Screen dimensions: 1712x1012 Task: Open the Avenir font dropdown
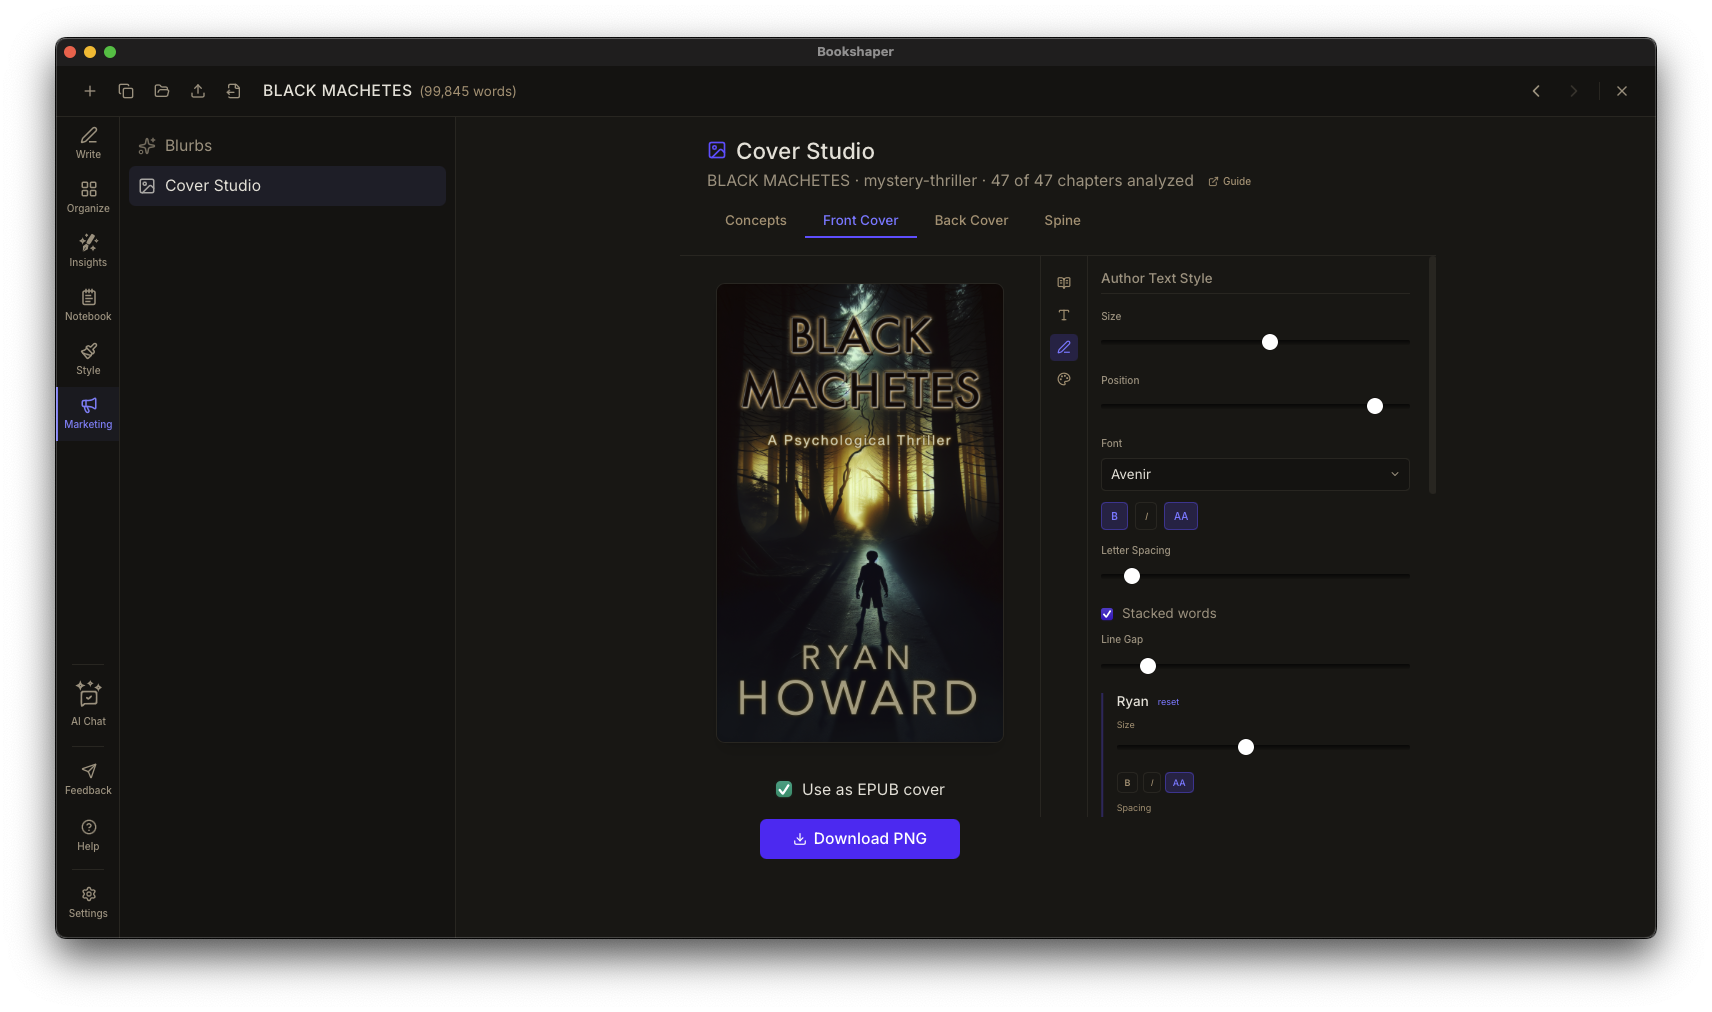[x=1255, y=474]
